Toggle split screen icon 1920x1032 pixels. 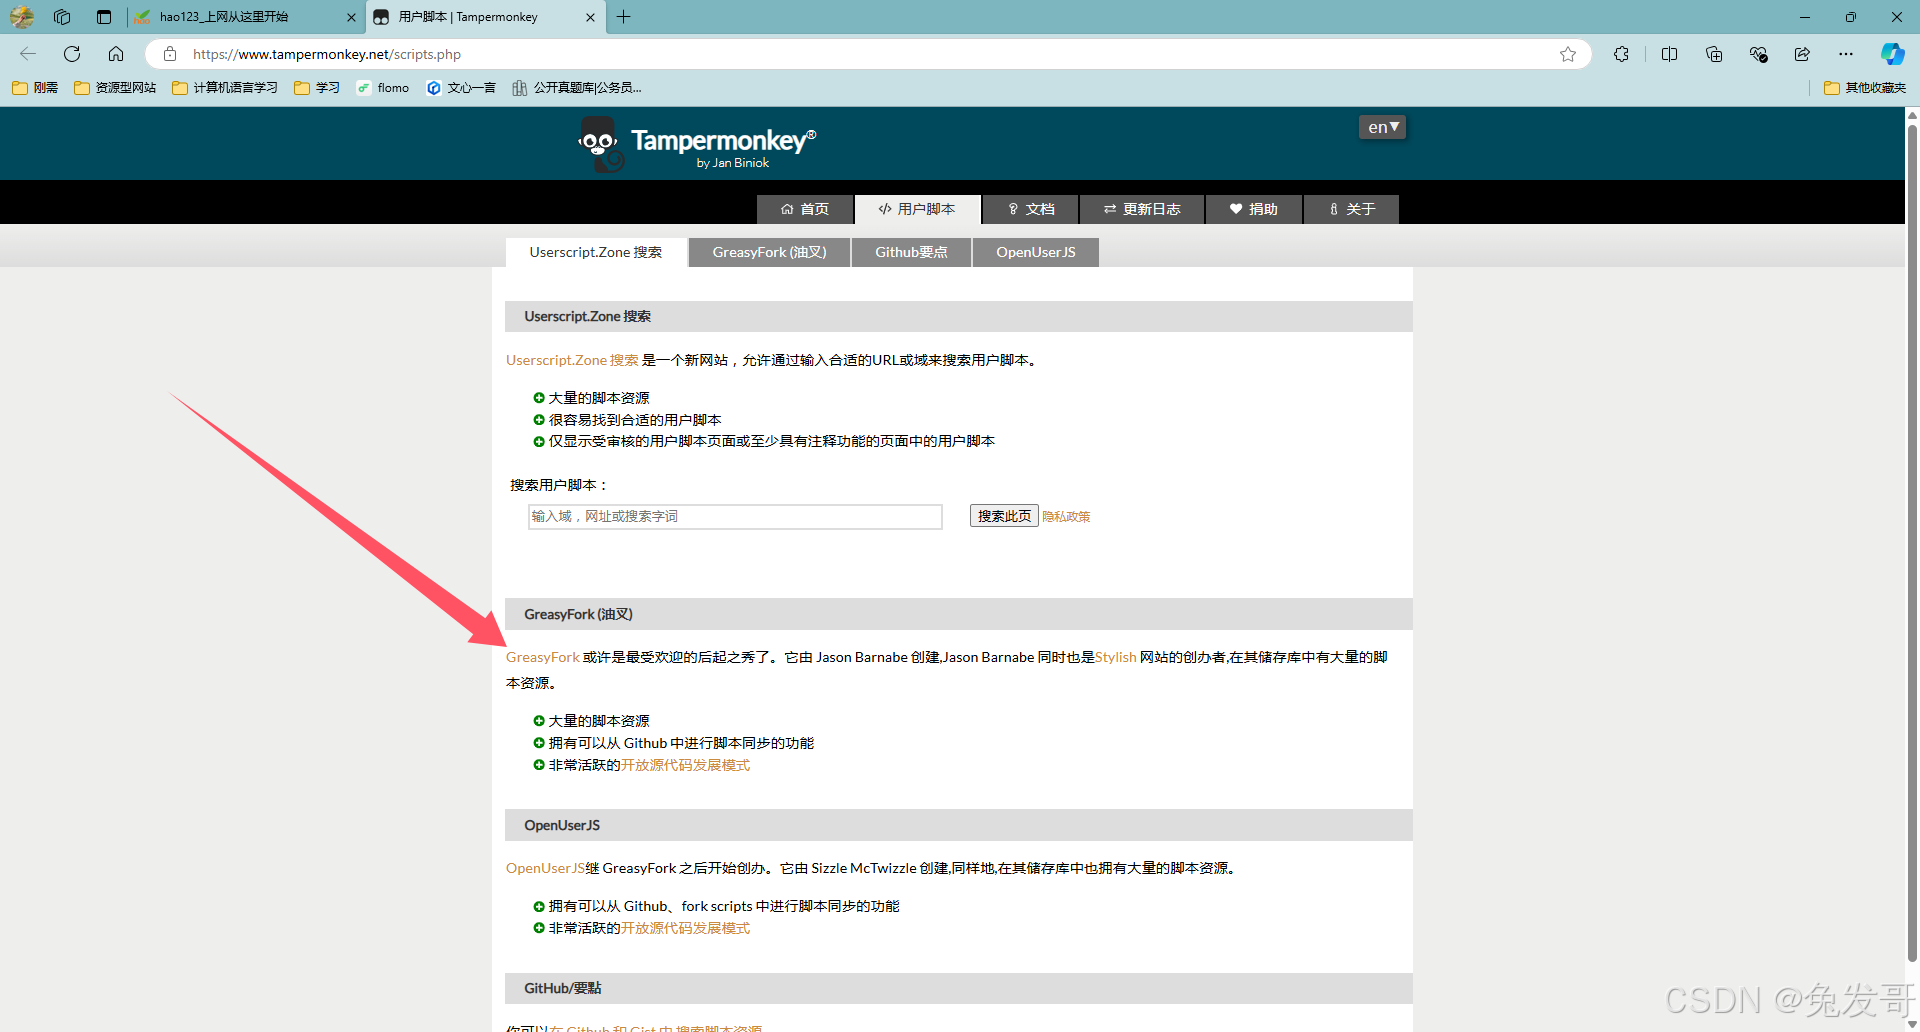[1669, 54]
